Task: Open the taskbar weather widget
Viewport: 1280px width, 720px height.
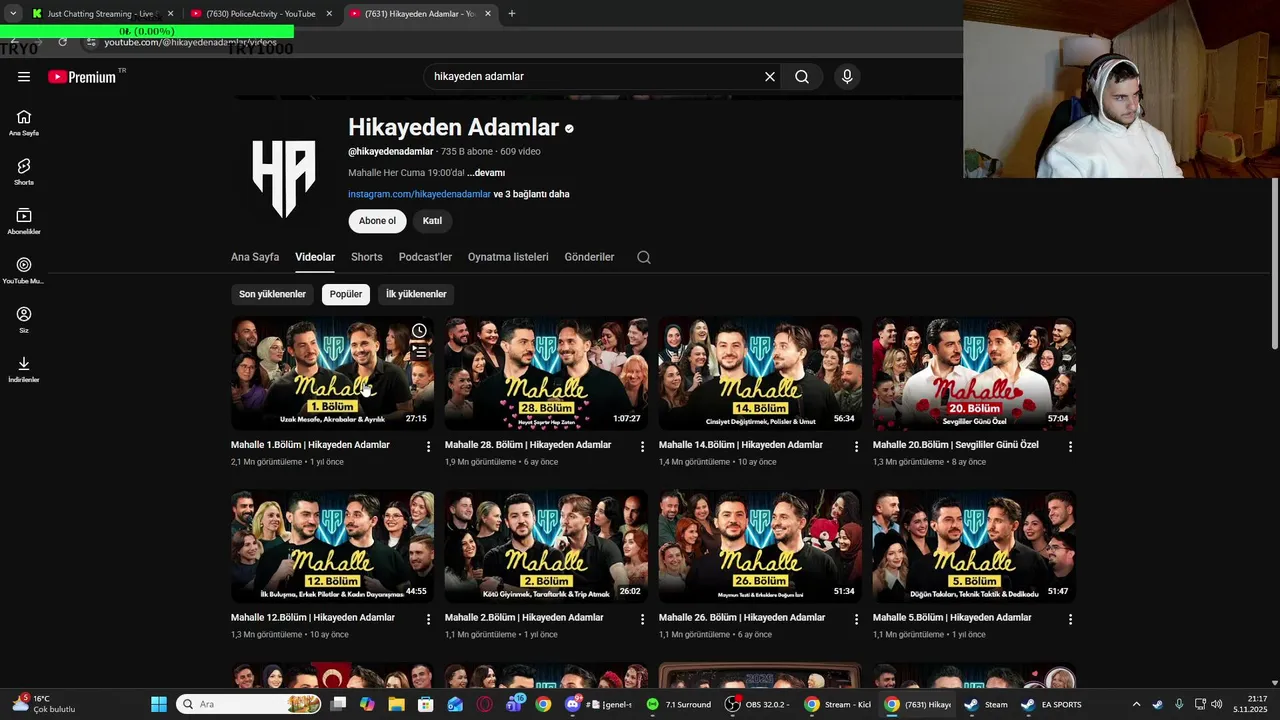Action: 44,704
